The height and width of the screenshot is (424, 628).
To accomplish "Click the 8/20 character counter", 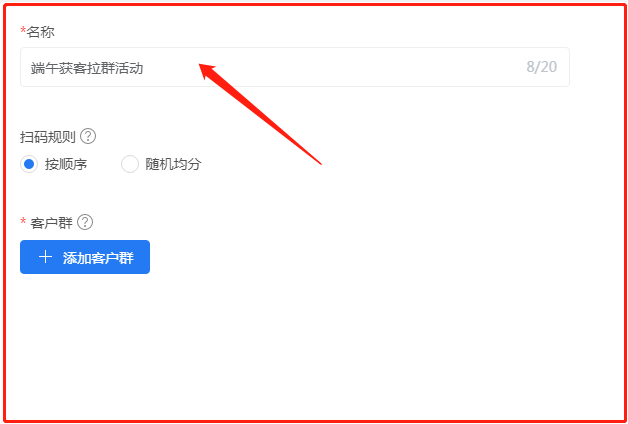I will click(x=541, y=67).
